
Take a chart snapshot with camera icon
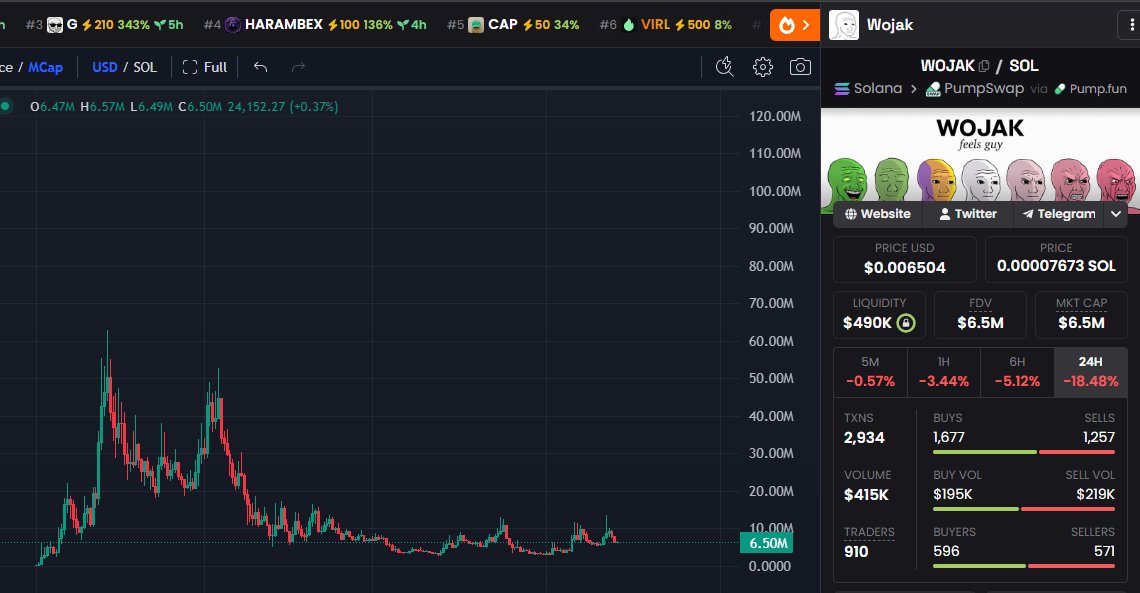[x=800, y=67]
